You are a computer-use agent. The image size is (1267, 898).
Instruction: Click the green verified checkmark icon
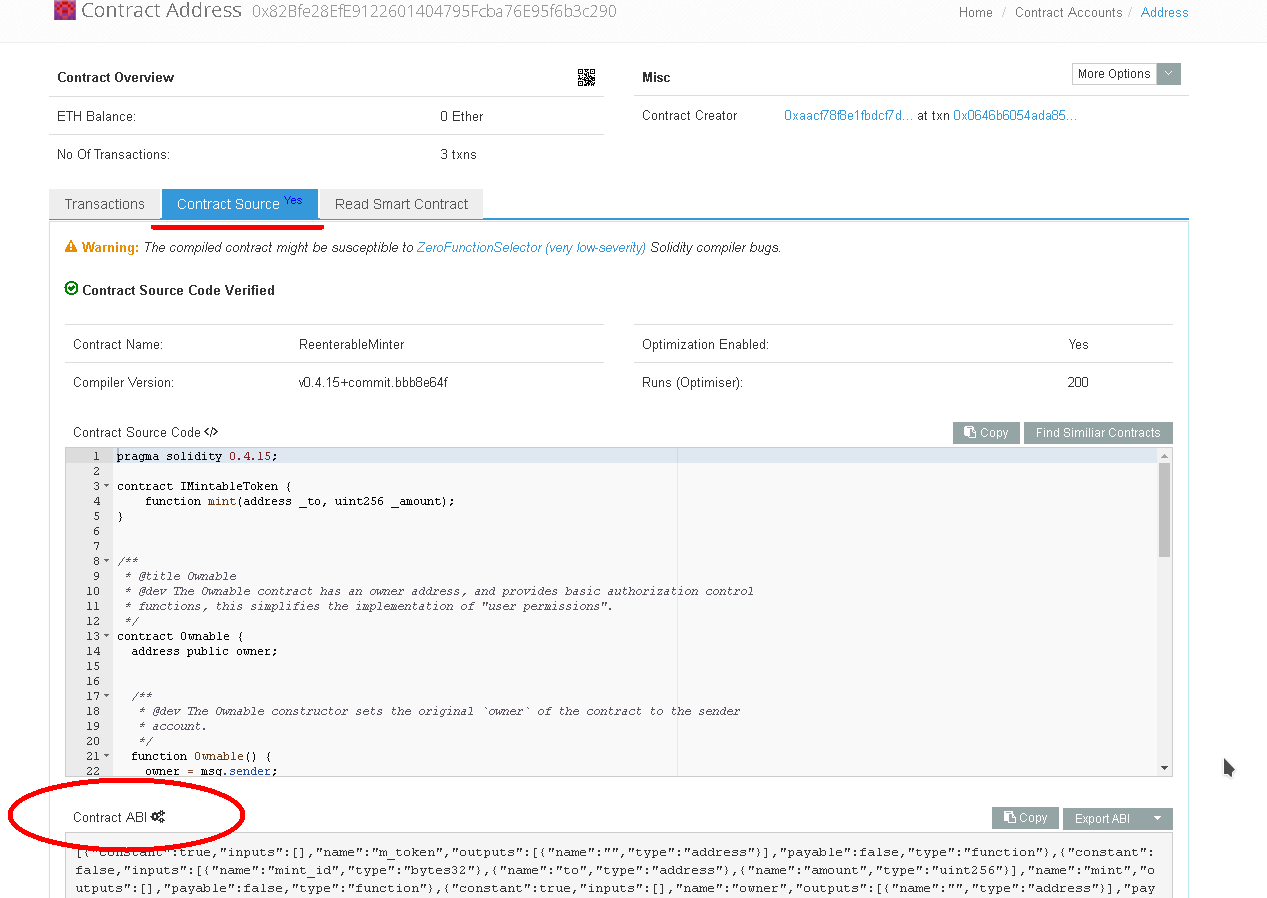71,289
